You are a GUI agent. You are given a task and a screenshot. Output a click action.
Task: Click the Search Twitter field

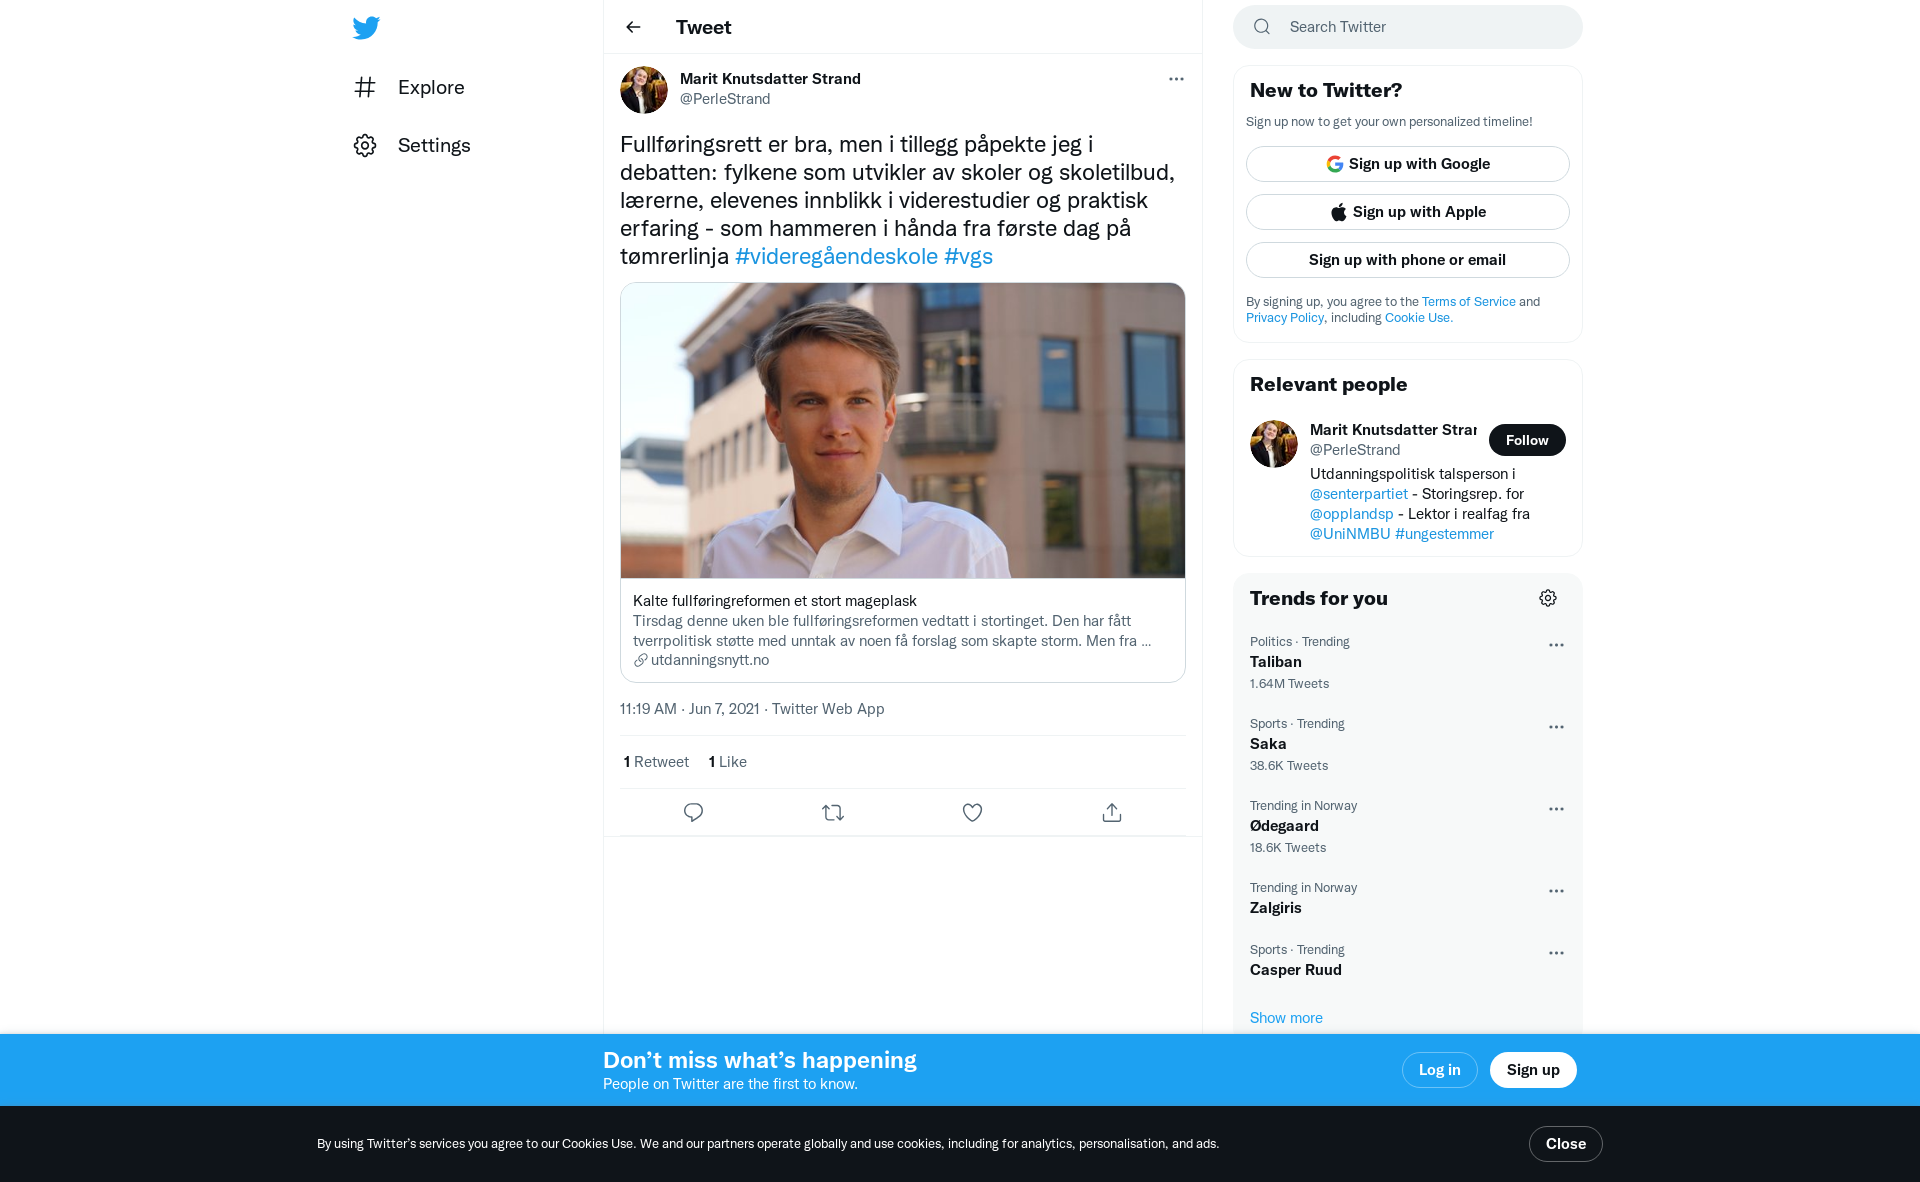[x=1420, y=27]
